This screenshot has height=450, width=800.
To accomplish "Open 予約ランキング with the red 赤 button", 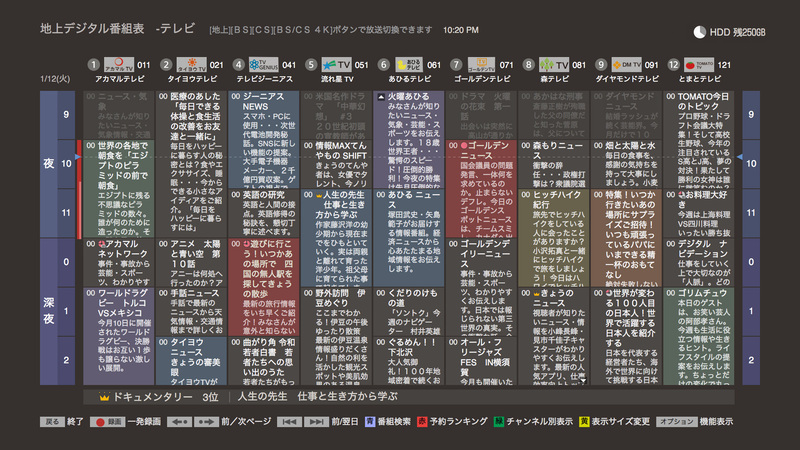I will pos(422,421).
